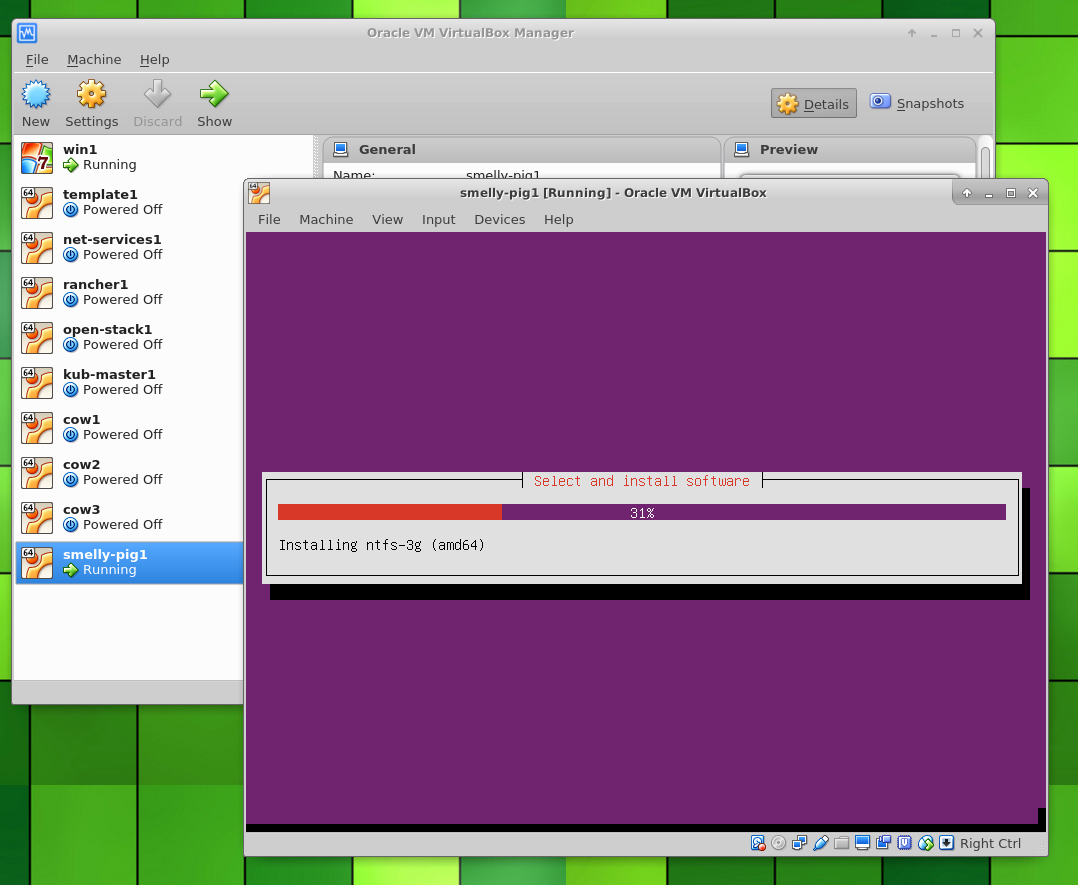Click the OS icon for net-services1
Viewport: 1078px width, 885px height.
(37, 248)
